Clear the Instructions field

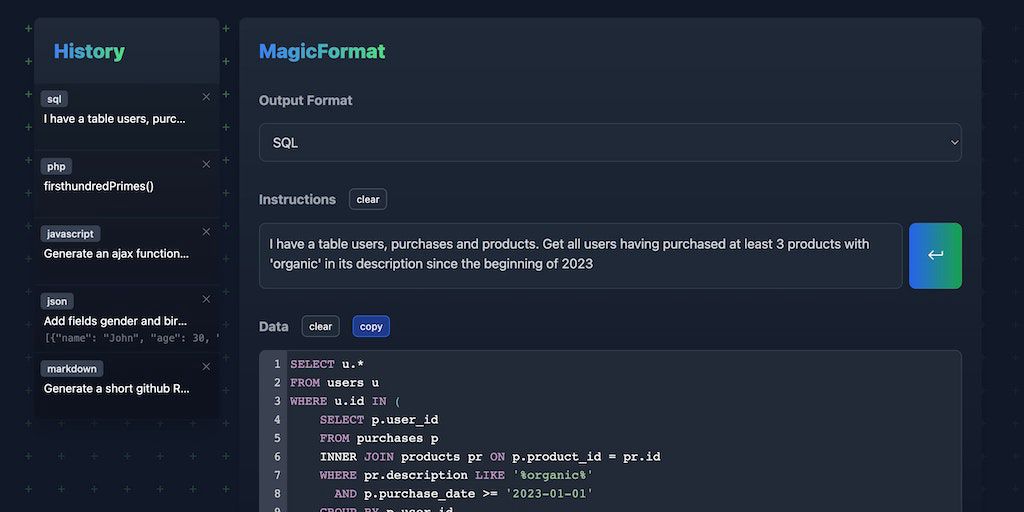368,199
